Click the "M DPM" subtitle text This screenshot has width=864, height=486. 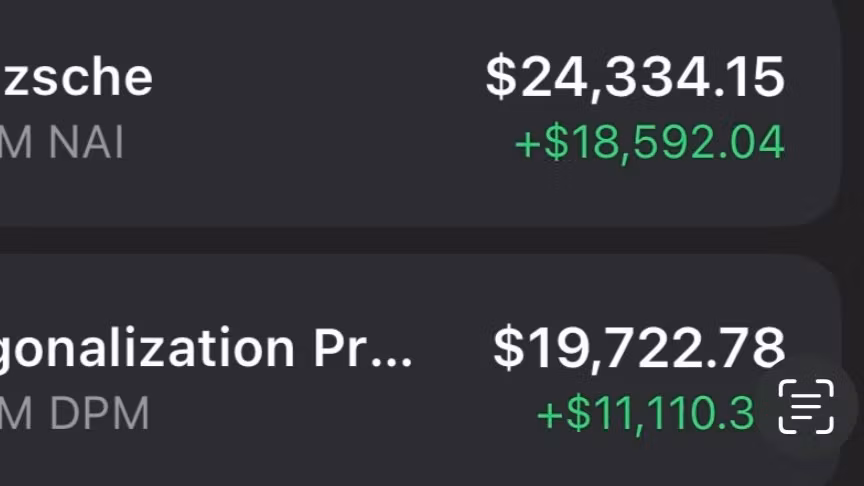pos(74,413)
